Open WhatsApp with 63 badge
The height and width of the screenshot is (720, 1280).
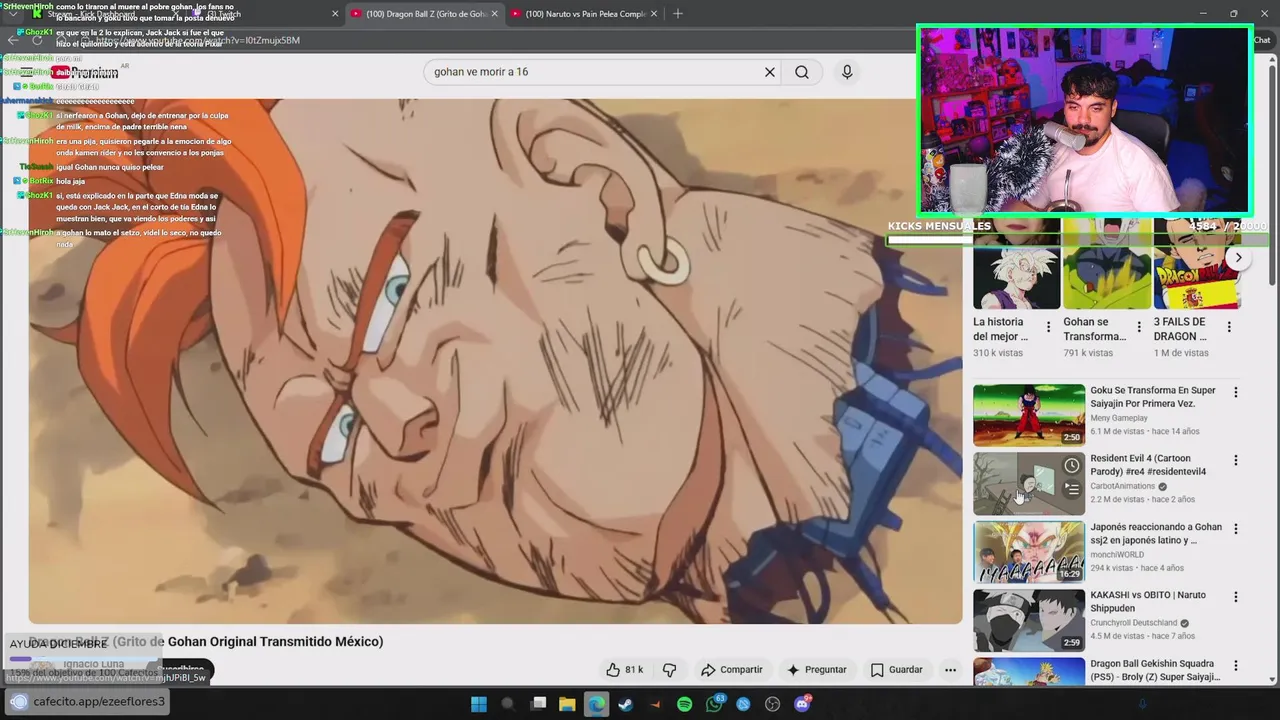(714, 704)
